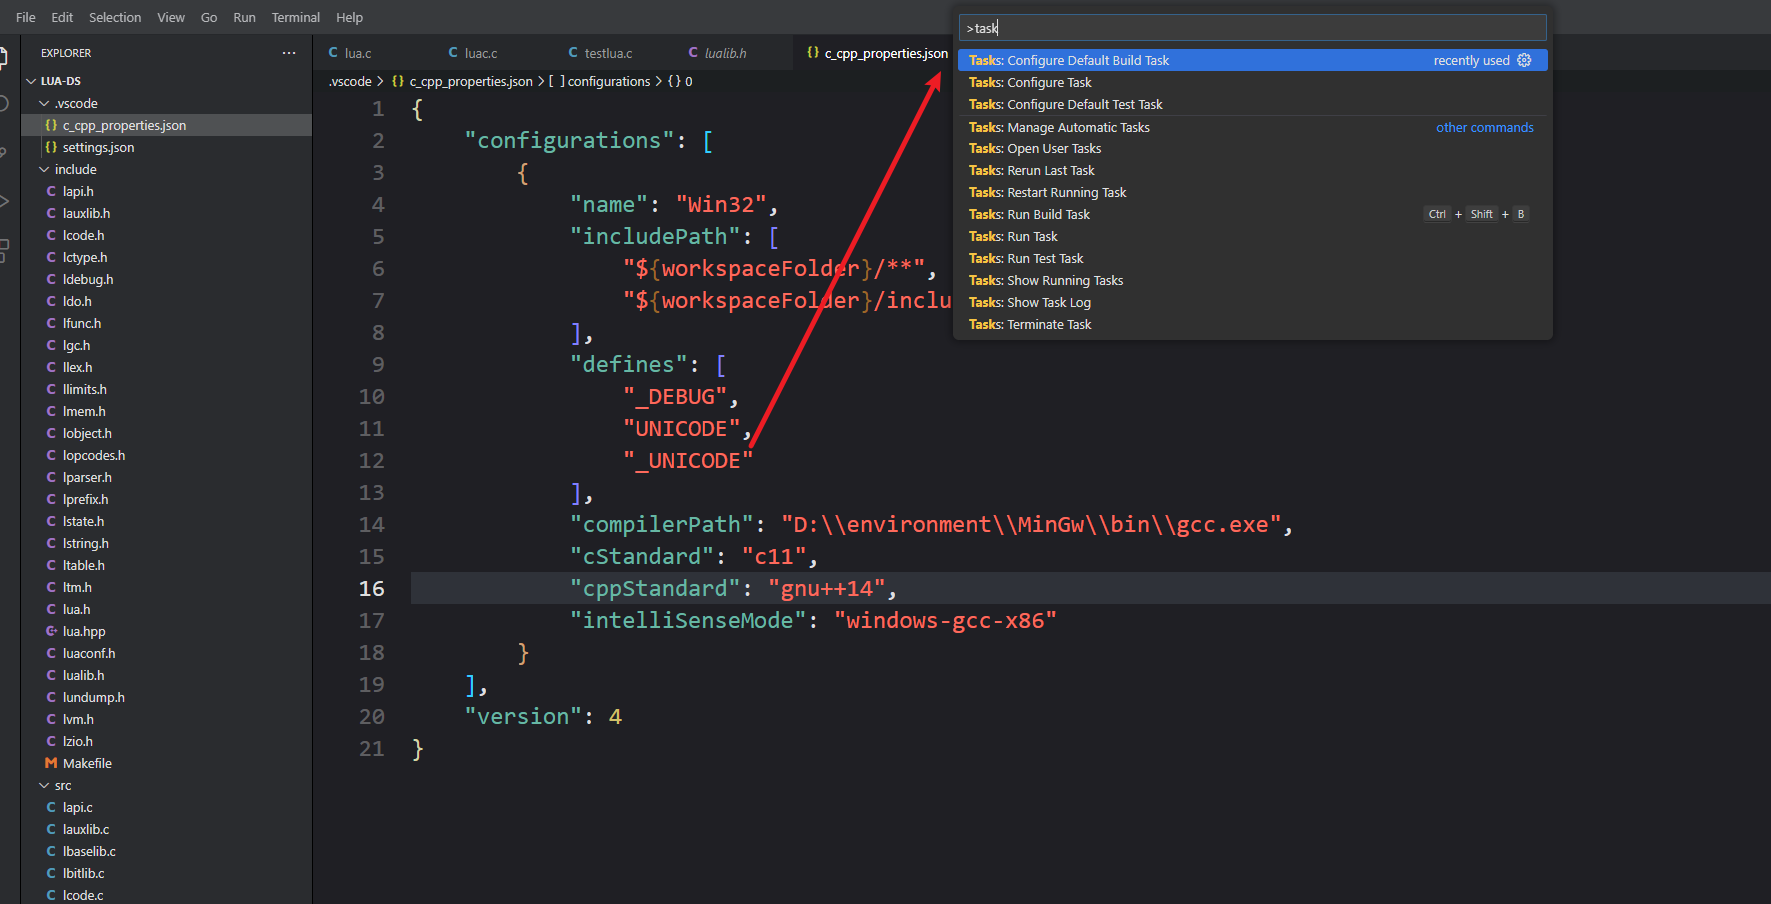Click the orange M icon beside Makefile
Image resolution: width=1771 pixels, height=904 pixels.
coord(51,763)
